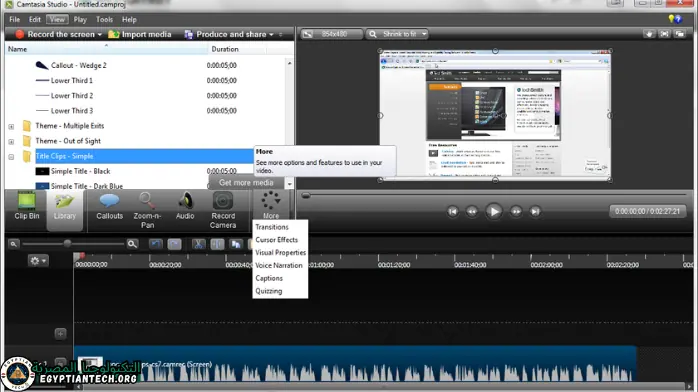
Task: Switch to the Library tab
Action: [65, 210]
